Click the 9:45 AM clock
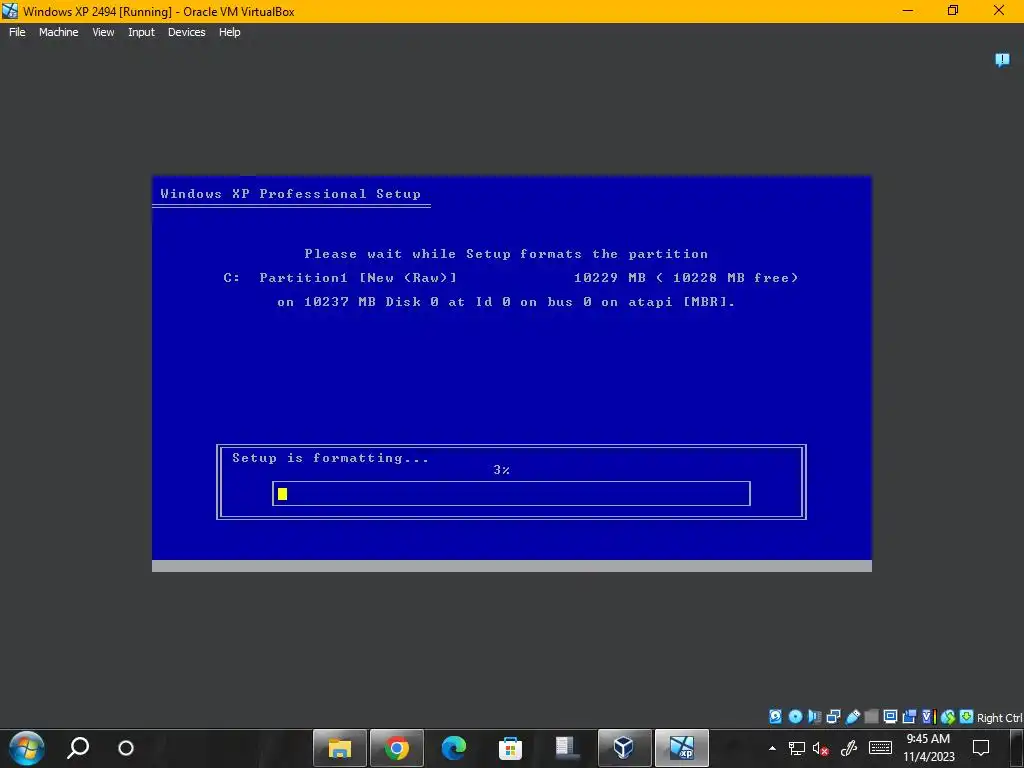This screenshot has height=768, width=1024. point(928,739)
